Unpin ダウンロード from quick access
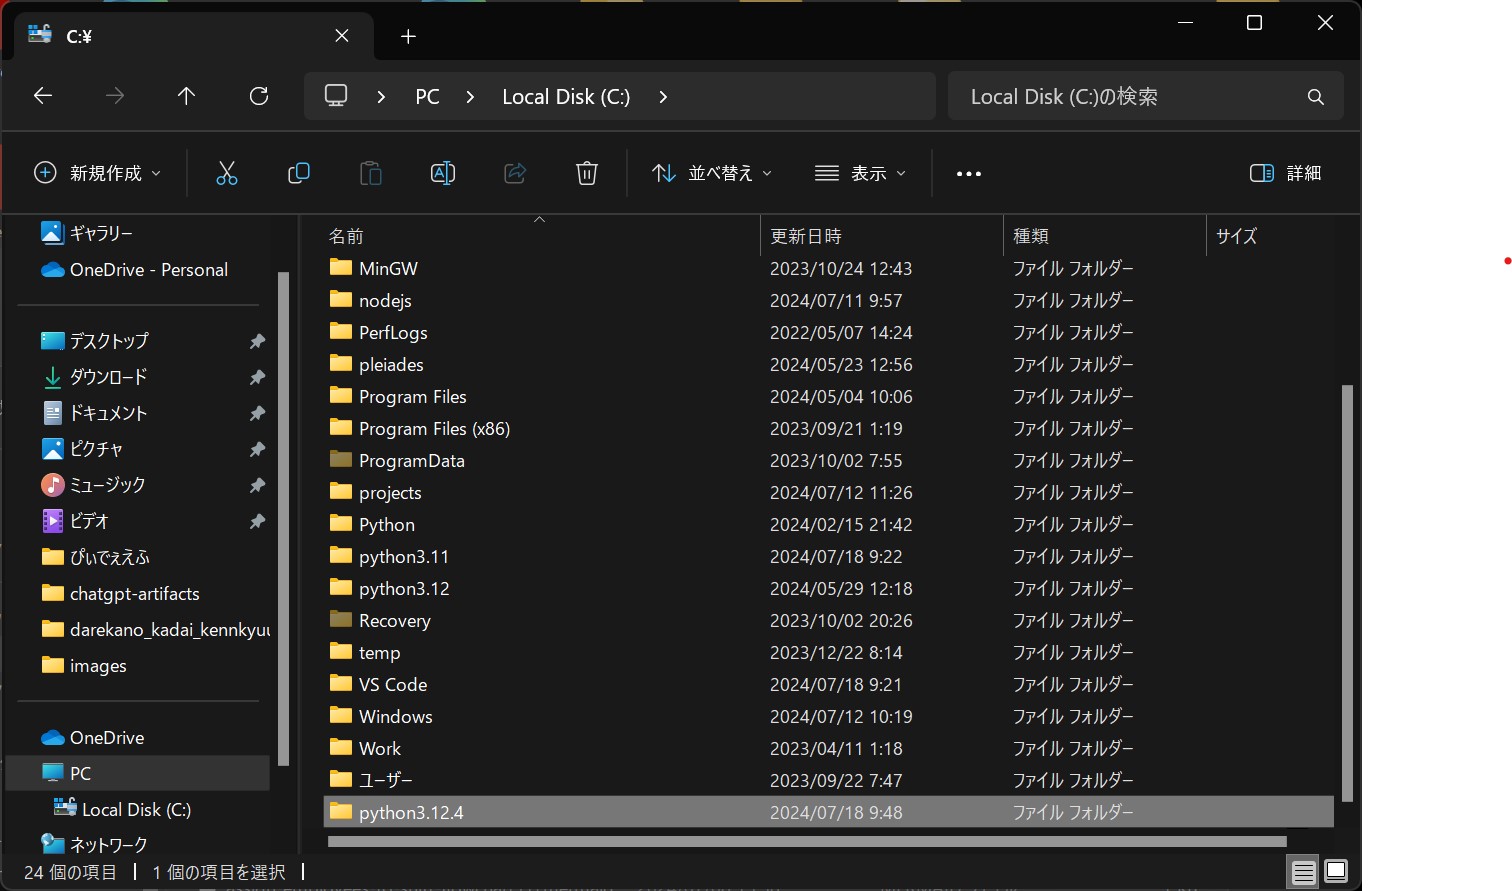 [x=257, y=377]
